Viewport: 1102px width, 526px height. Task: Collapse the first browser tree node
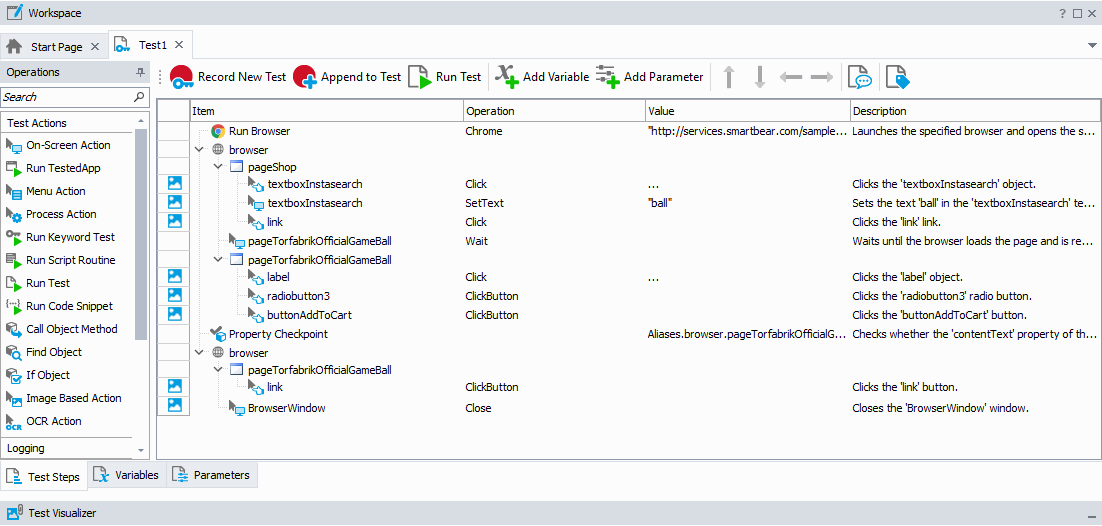199,150
